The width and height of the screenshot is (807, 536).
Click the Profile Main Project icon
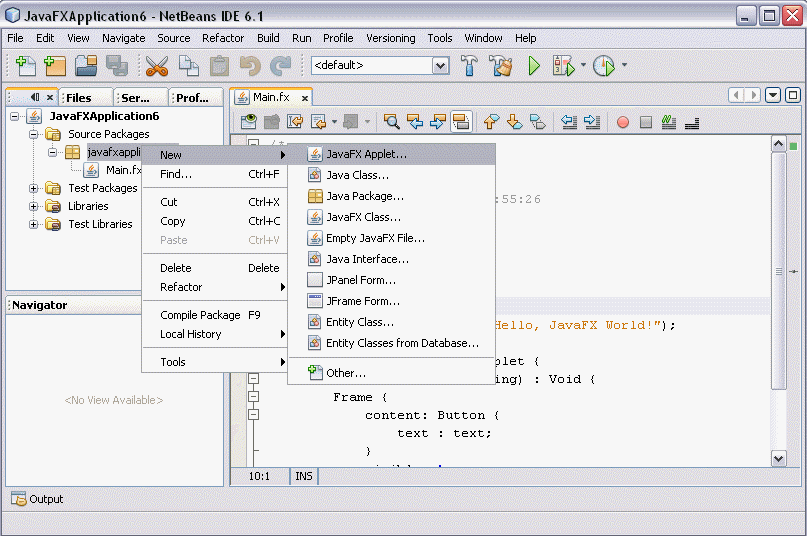pos(604,65)
